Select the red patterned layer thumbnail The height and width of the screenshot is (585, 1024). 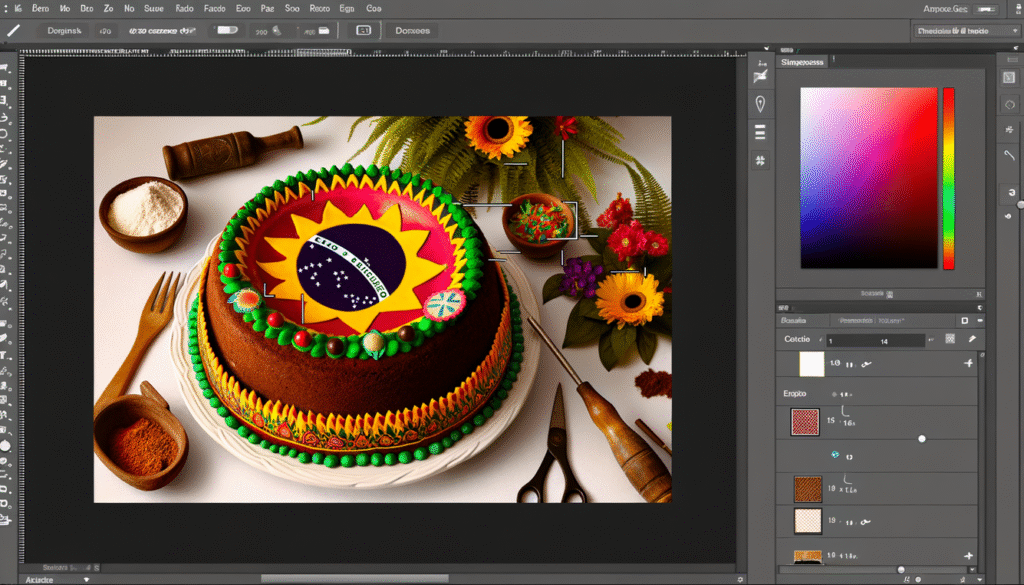tap(805, 422)
